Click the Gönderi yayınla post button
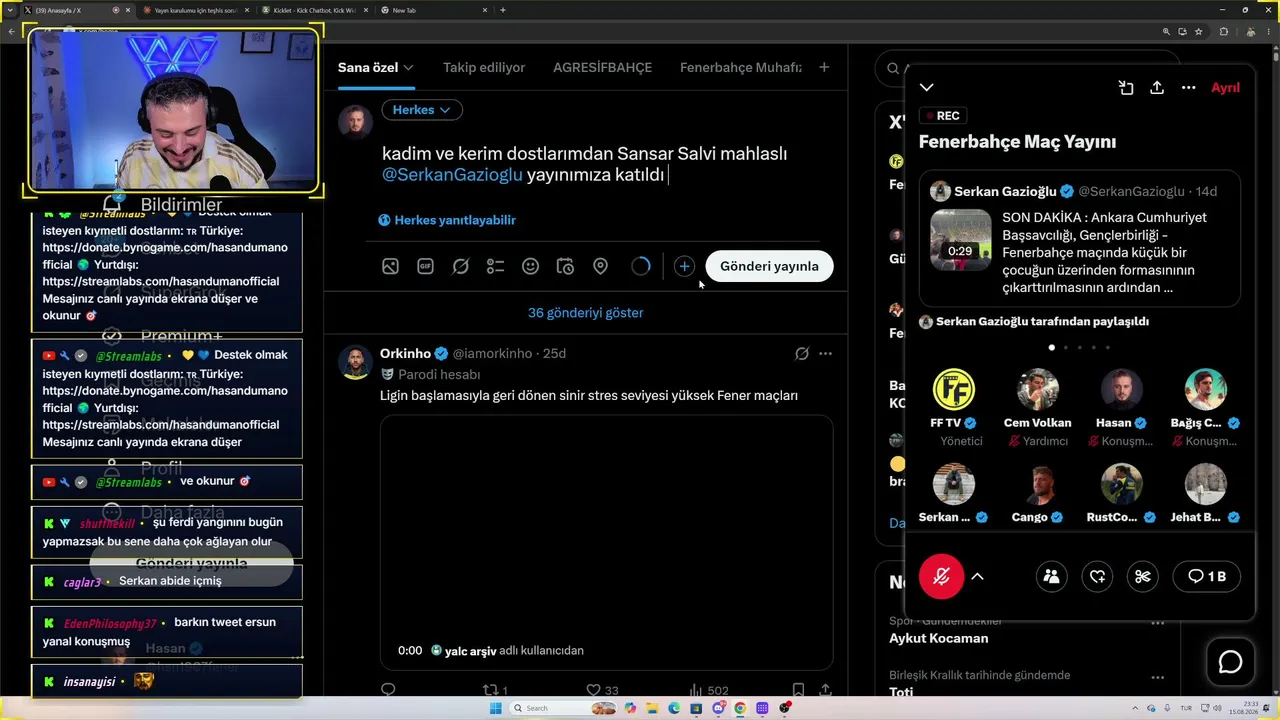This screenshot has width=1280, height=720. [x=769, y=266]
